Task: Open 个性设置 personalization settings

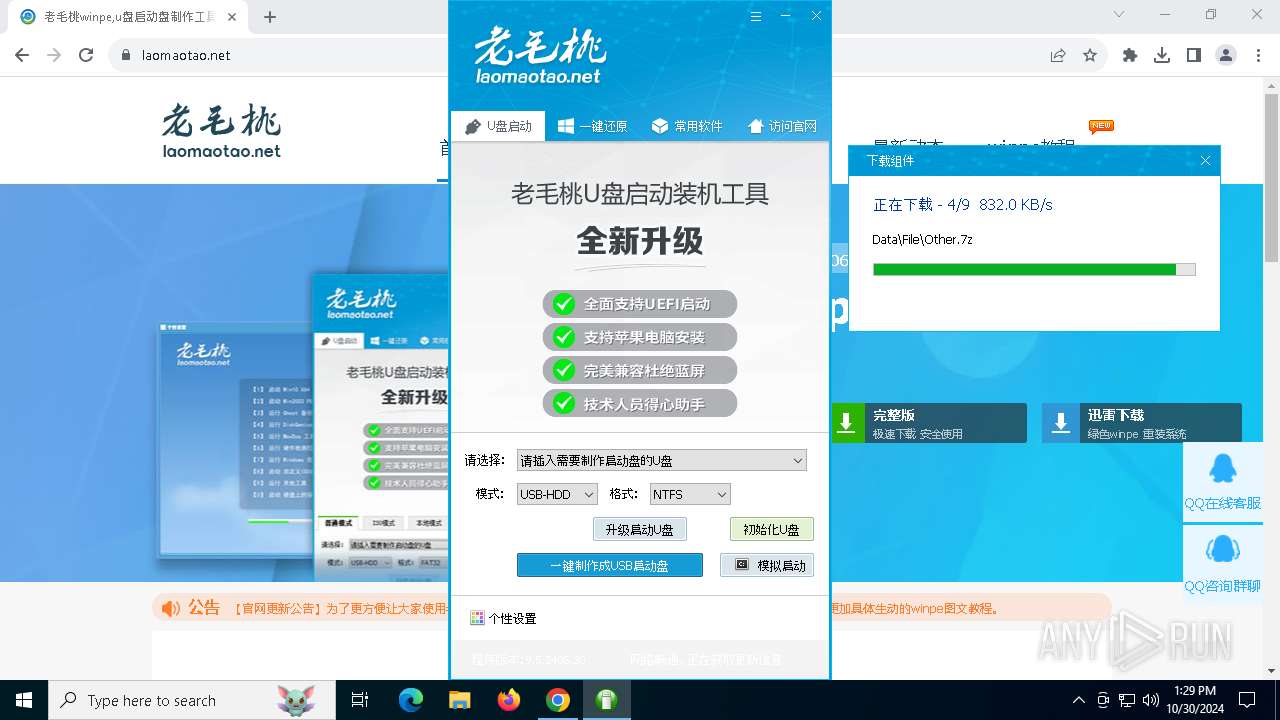Action: tap(503, 618)
